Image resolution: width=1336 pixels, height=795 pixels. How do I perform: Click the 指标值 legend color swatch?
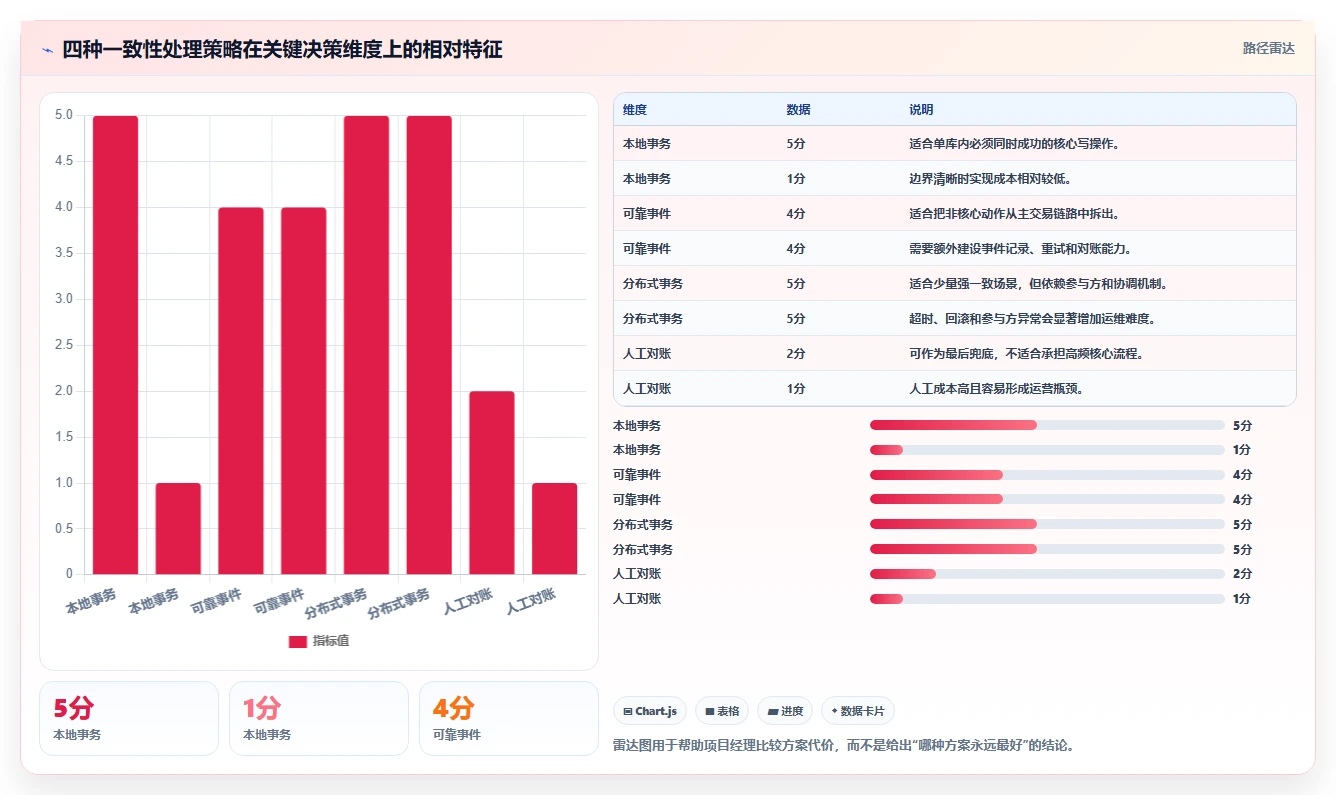tap(298, 642)
